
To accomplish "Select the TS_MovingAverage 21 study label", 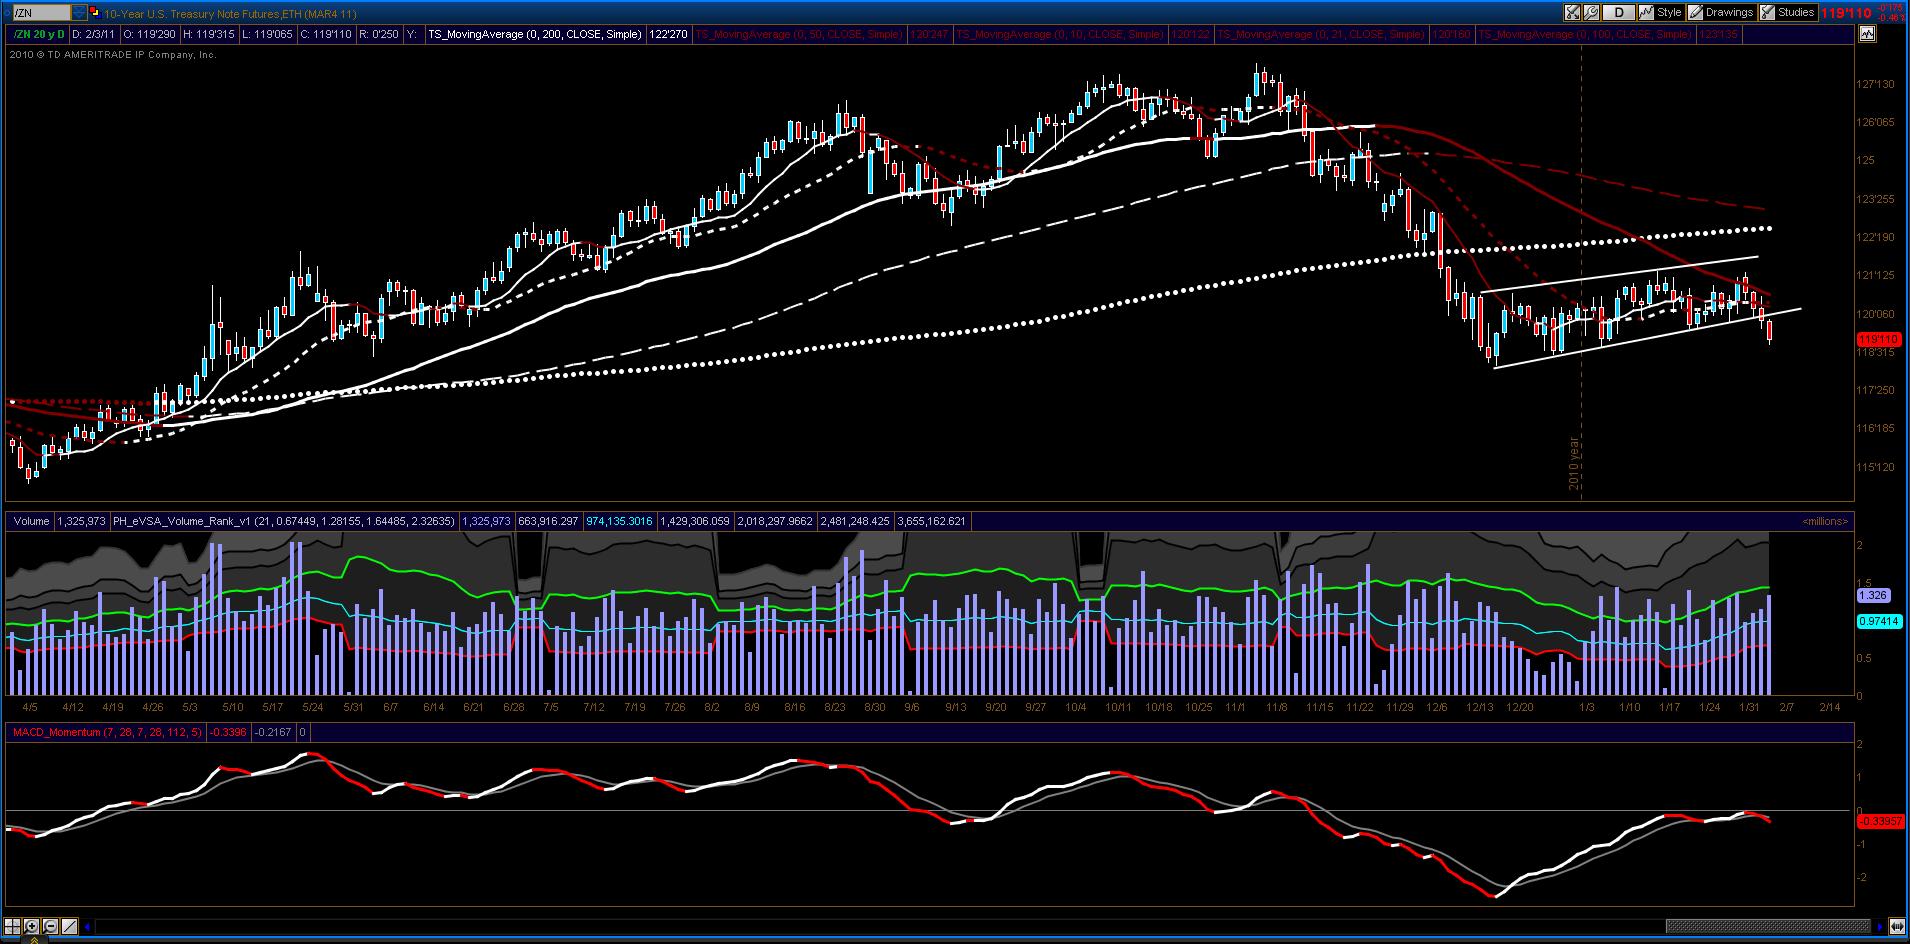I will [1321, 34].
